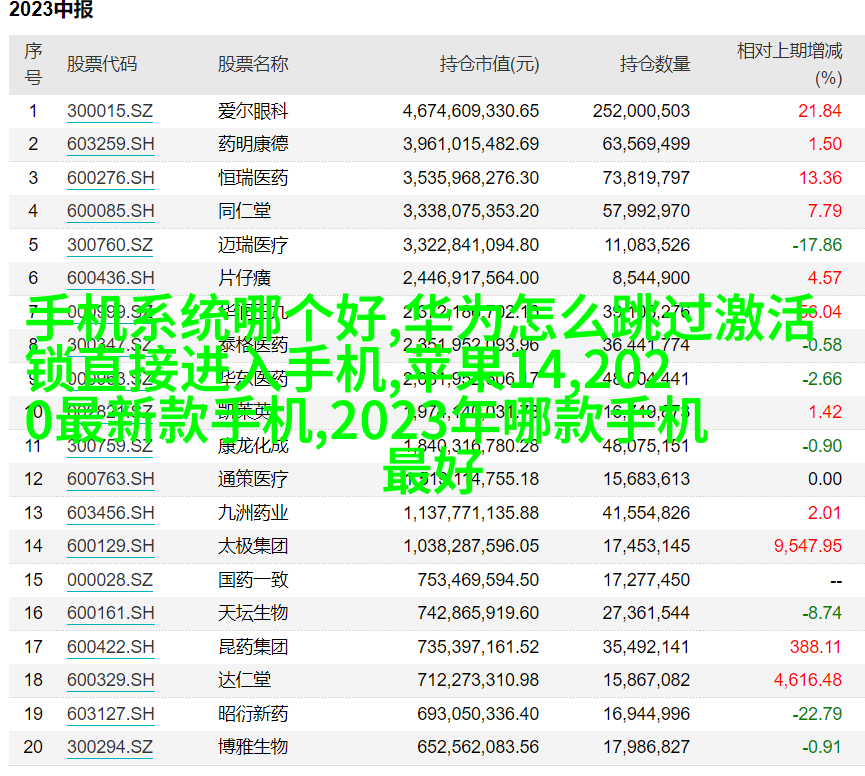Viewport: 865px width, 776px height.
Task: Open the 603127.SH stock link
Action: (x=110, y=714)
